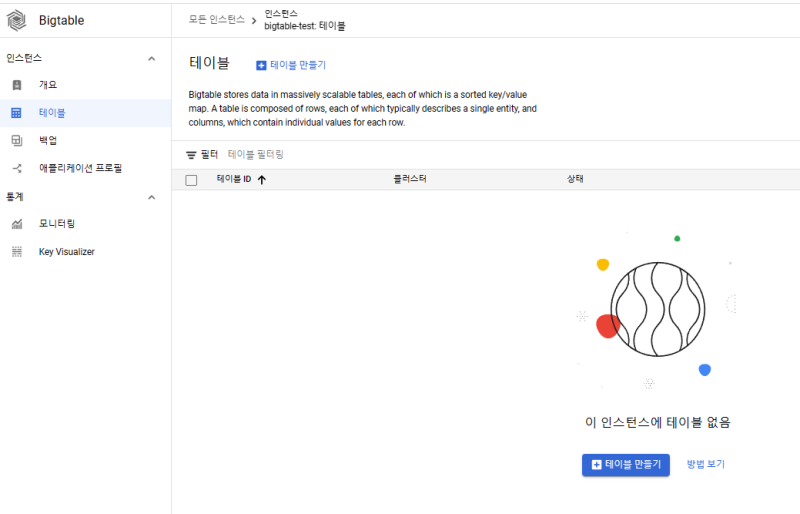Click the 클러스터 column header
Image resolution: width=800 pixels, height=514 pixels.
(x=410, y=179)
